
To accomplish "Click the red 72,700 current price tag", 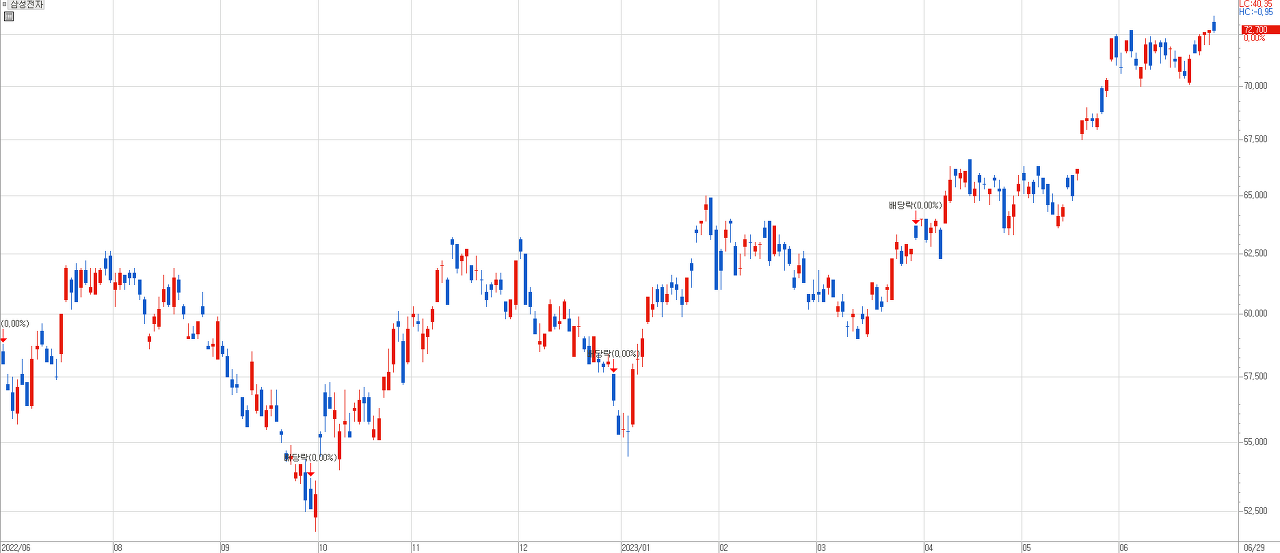I will point(1258,30).
